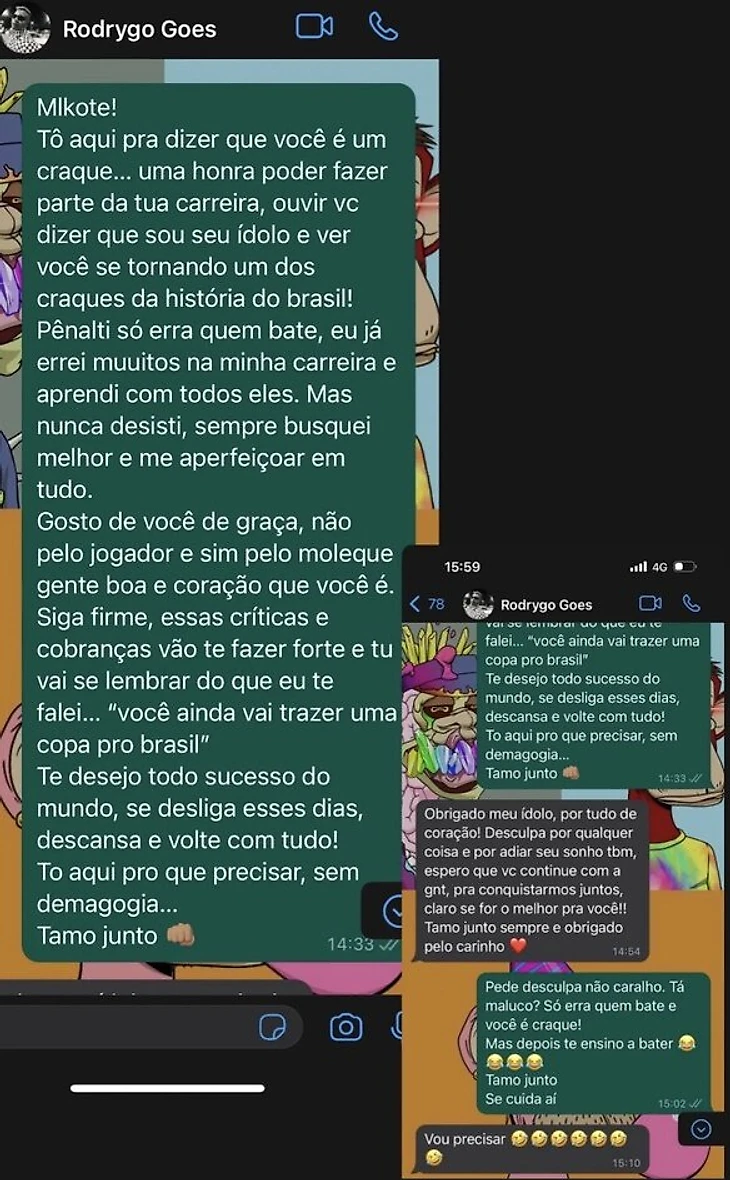Open the camera from message bar

345,1026
